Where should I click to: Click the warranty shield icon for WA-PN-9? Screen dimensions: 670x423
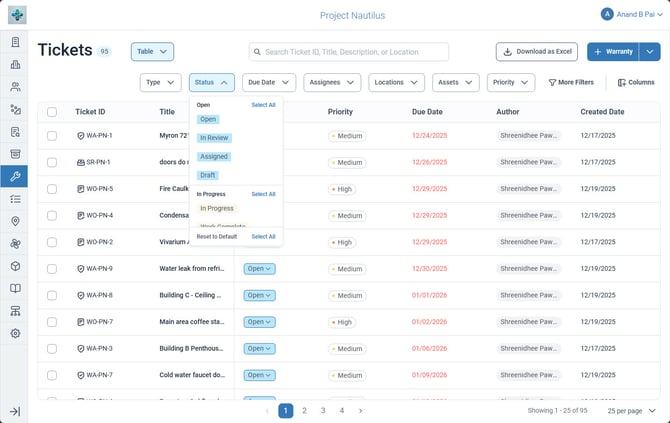(x=81, y=269)
